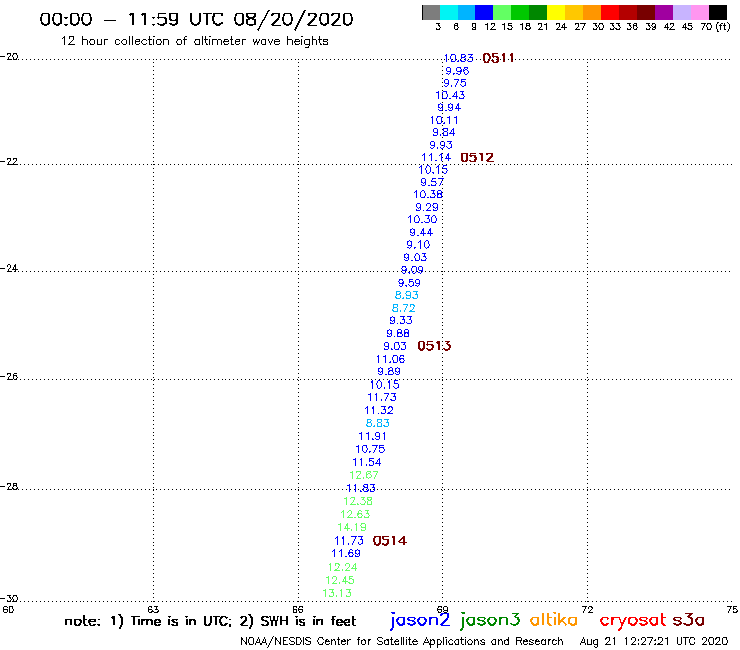Click the gray swatch in the color legend
The height and width of the screenshot is (650, 740).
click(x=431, y=12)
